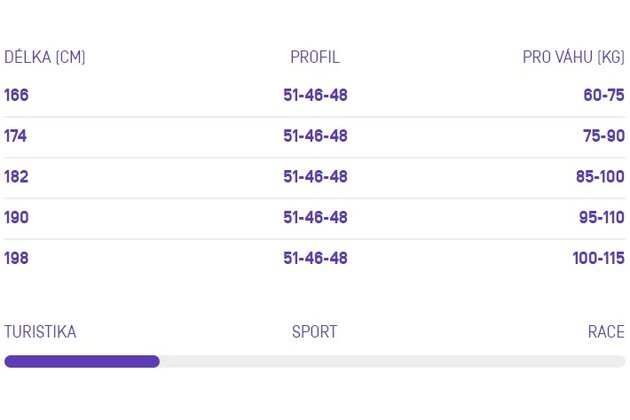
Task: Click the gray unfilled part of the bar
Action: 393,361
